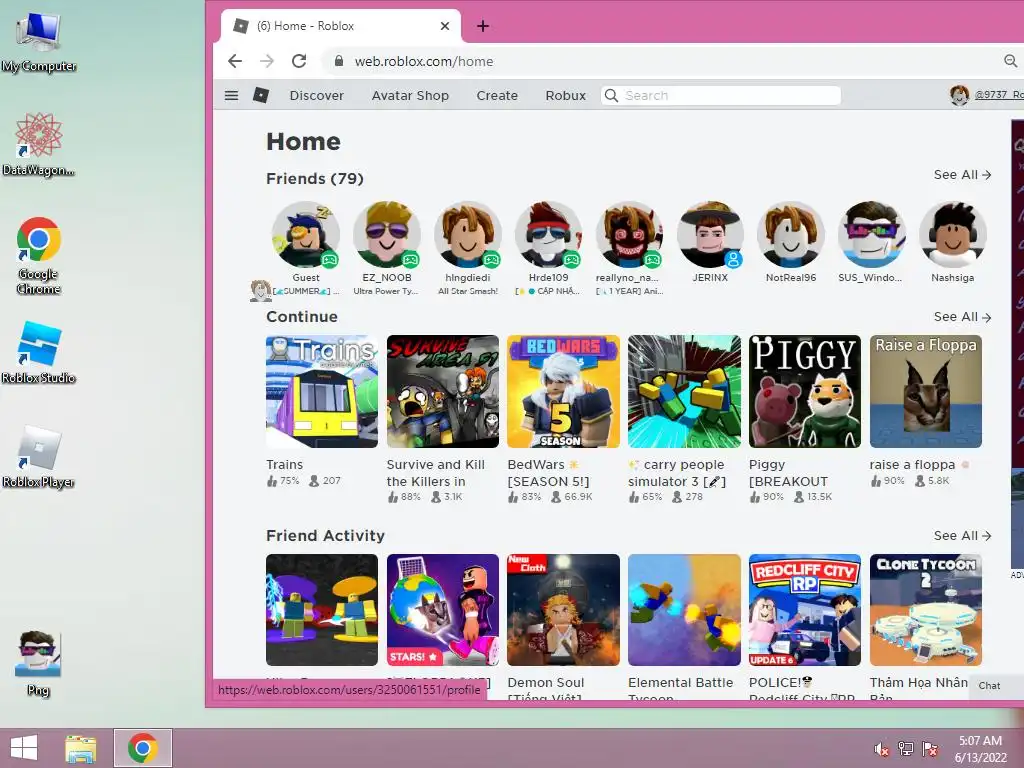Open the Google Chrome desktop shortcut

click(x=39, y=255)
